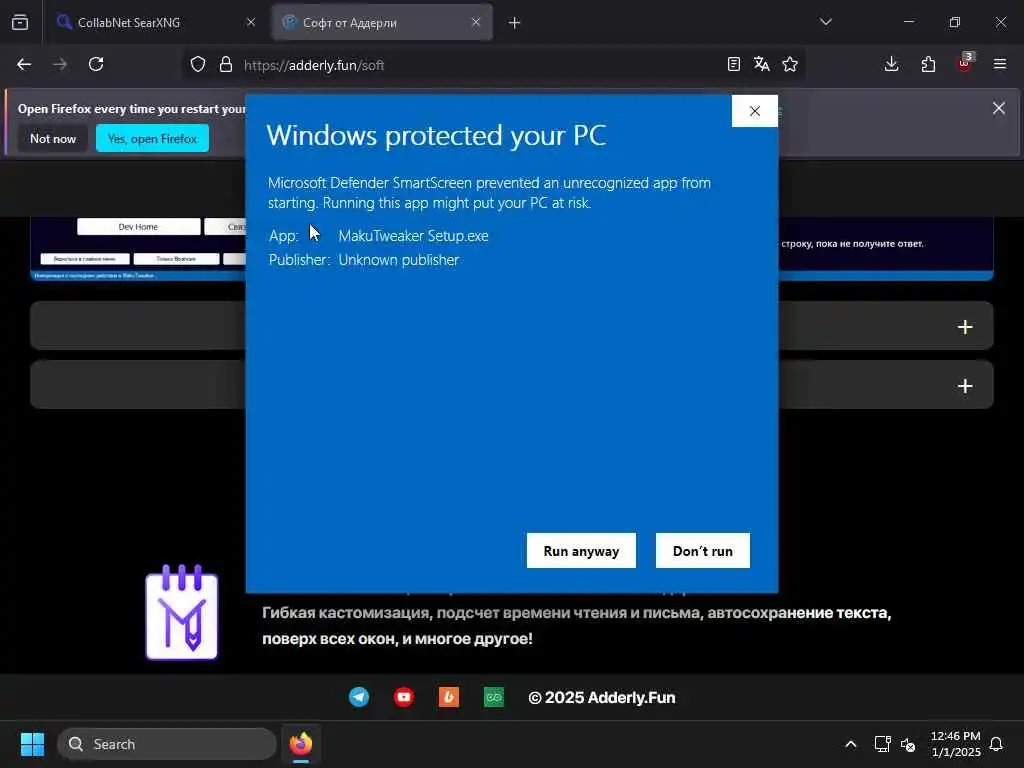Click Run anyway in SmartScreen dialog
The height and width of the screenshot is (768, 1024).
[581, 551]
